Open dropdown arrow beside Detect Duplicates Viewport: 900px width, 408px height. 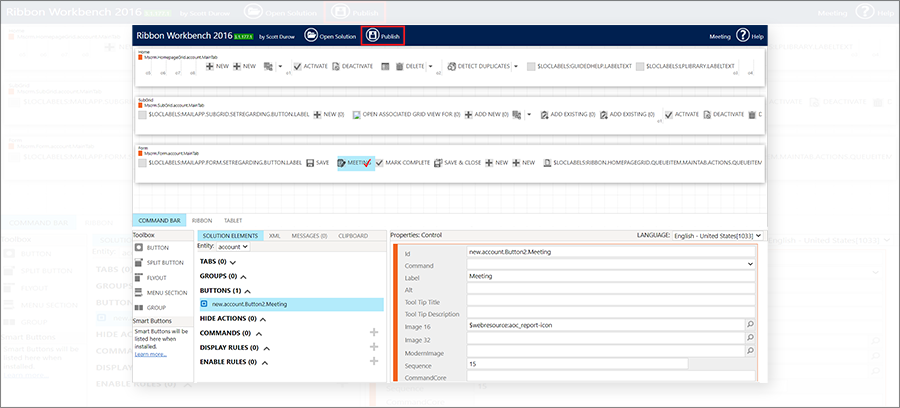pos(515,66)
